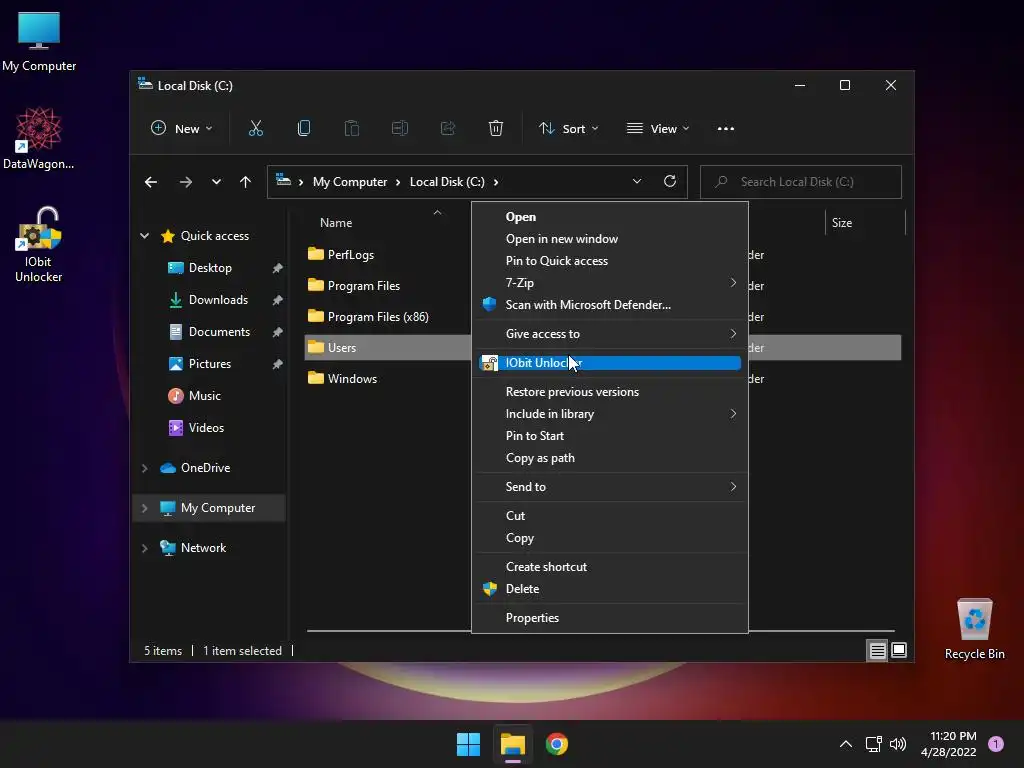Collapse the Quick access tree node
1024x768 pixels.
144,236
